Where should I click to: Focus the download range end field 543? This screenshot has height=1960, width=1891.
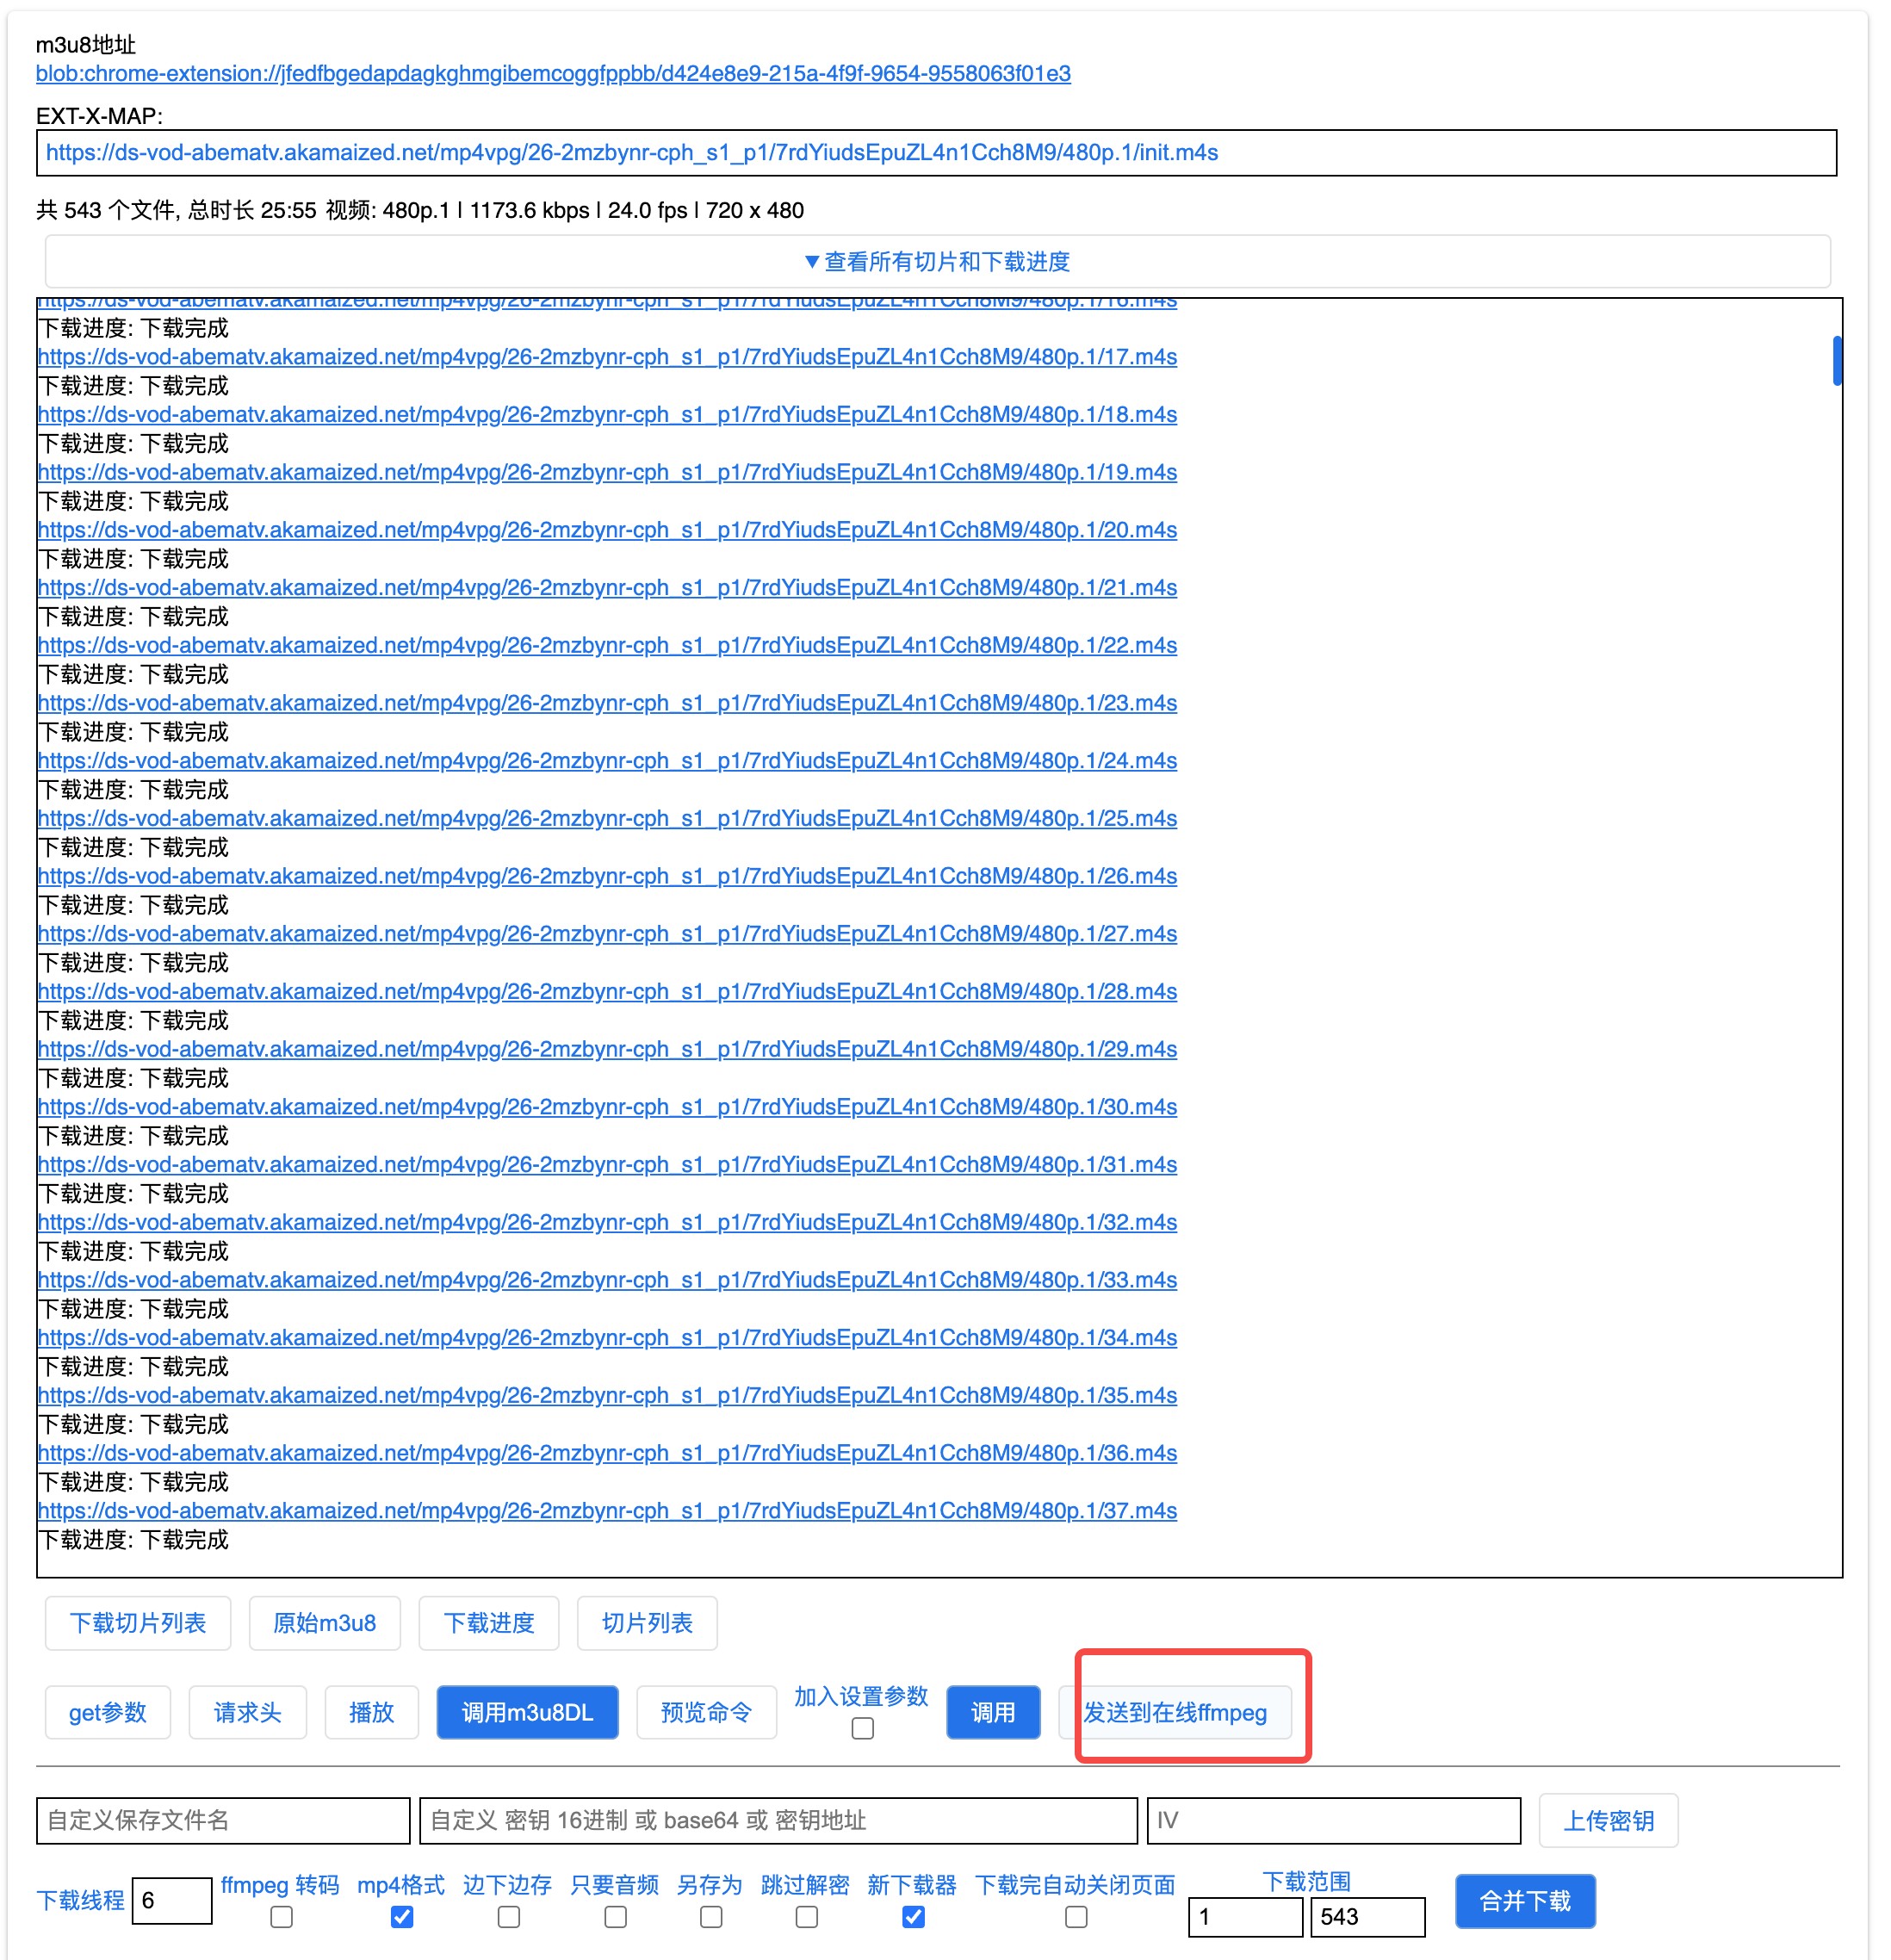point(1368,1918)
